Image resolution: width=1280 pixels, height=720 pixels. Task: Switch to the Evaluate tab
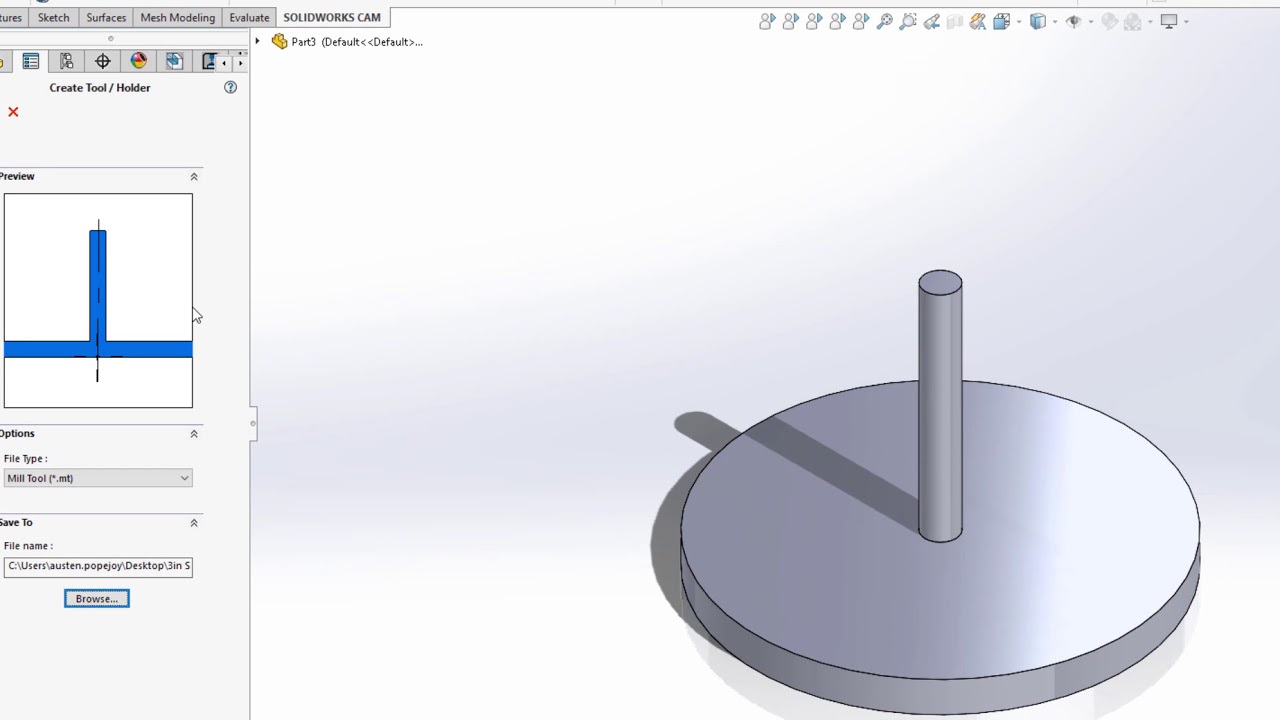pos(249,18)
